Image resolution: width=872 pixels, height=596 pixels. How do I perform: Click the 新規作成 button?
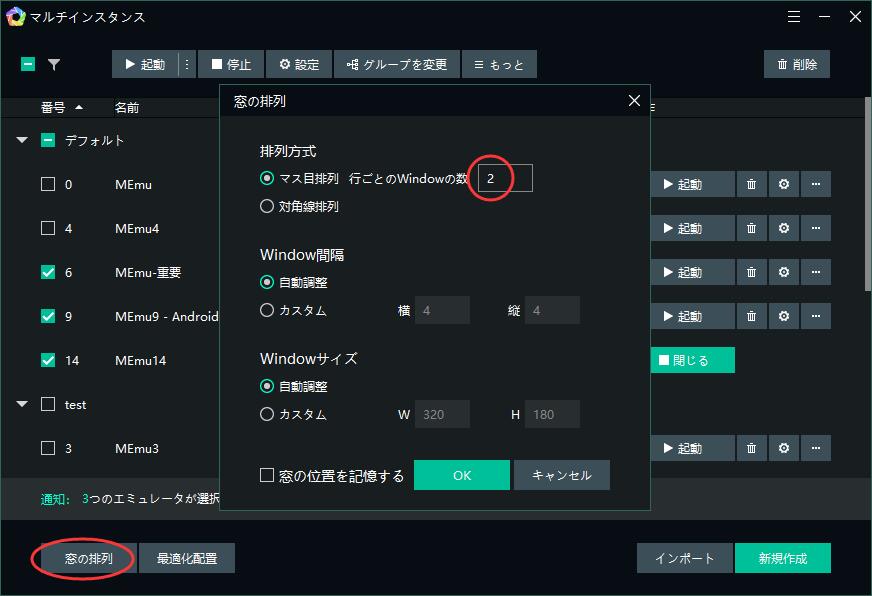(x=783, y=558)
